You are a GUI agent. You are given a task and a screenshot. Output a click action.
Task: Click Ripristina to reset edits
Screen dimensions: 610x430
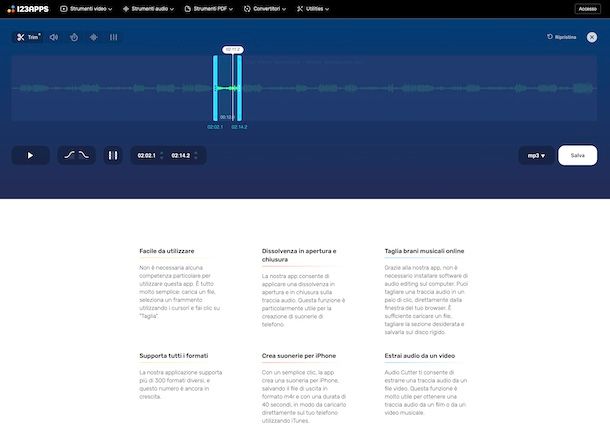pyautogui.click(x=561, y=37)
